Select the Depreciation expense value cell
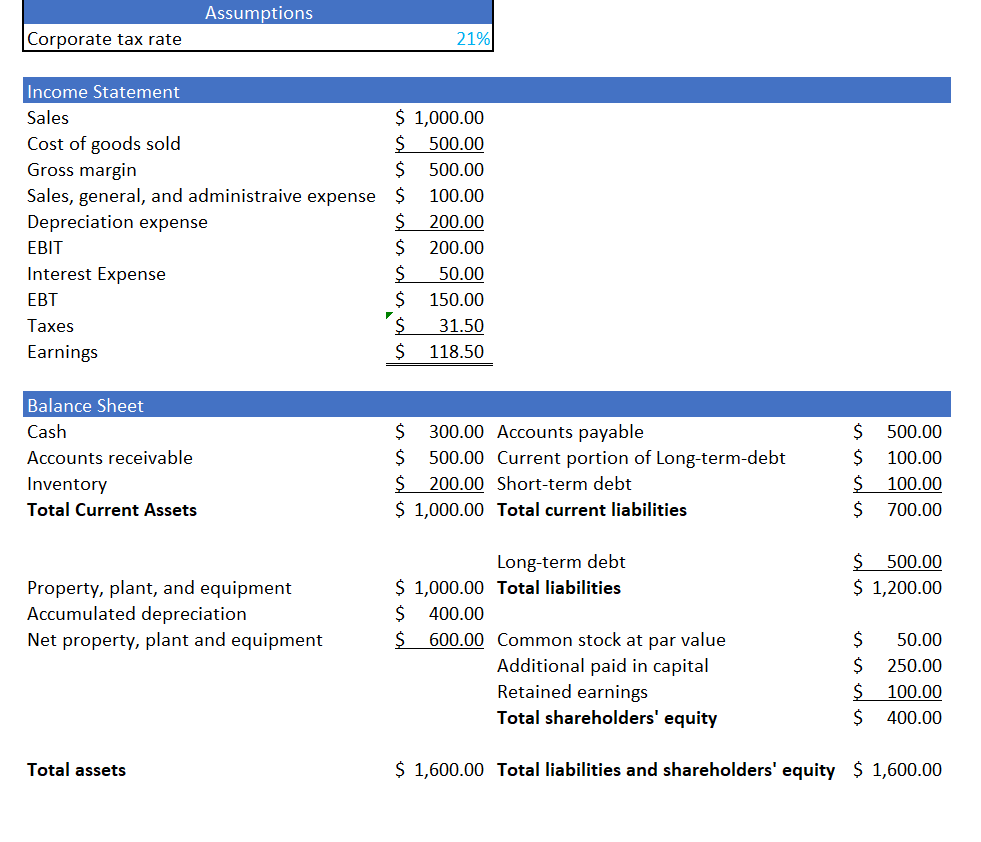 coord(440,221)
